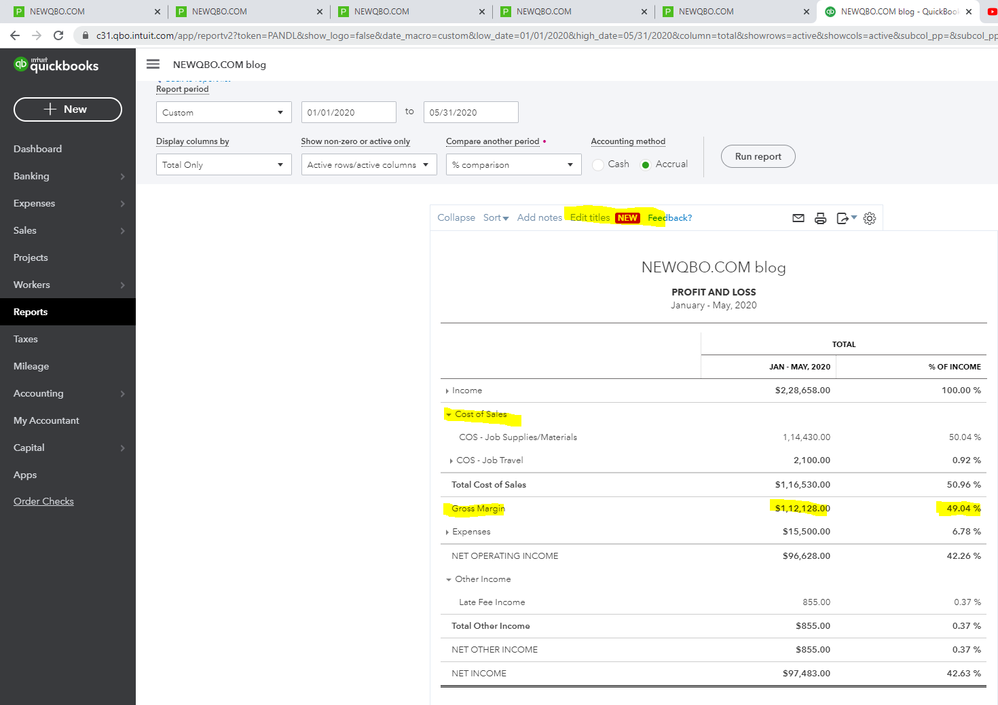The height and width of the screenshot is (705, 998).
Task: Open Banking in the sidebar
Action: (x=31, y=176)
